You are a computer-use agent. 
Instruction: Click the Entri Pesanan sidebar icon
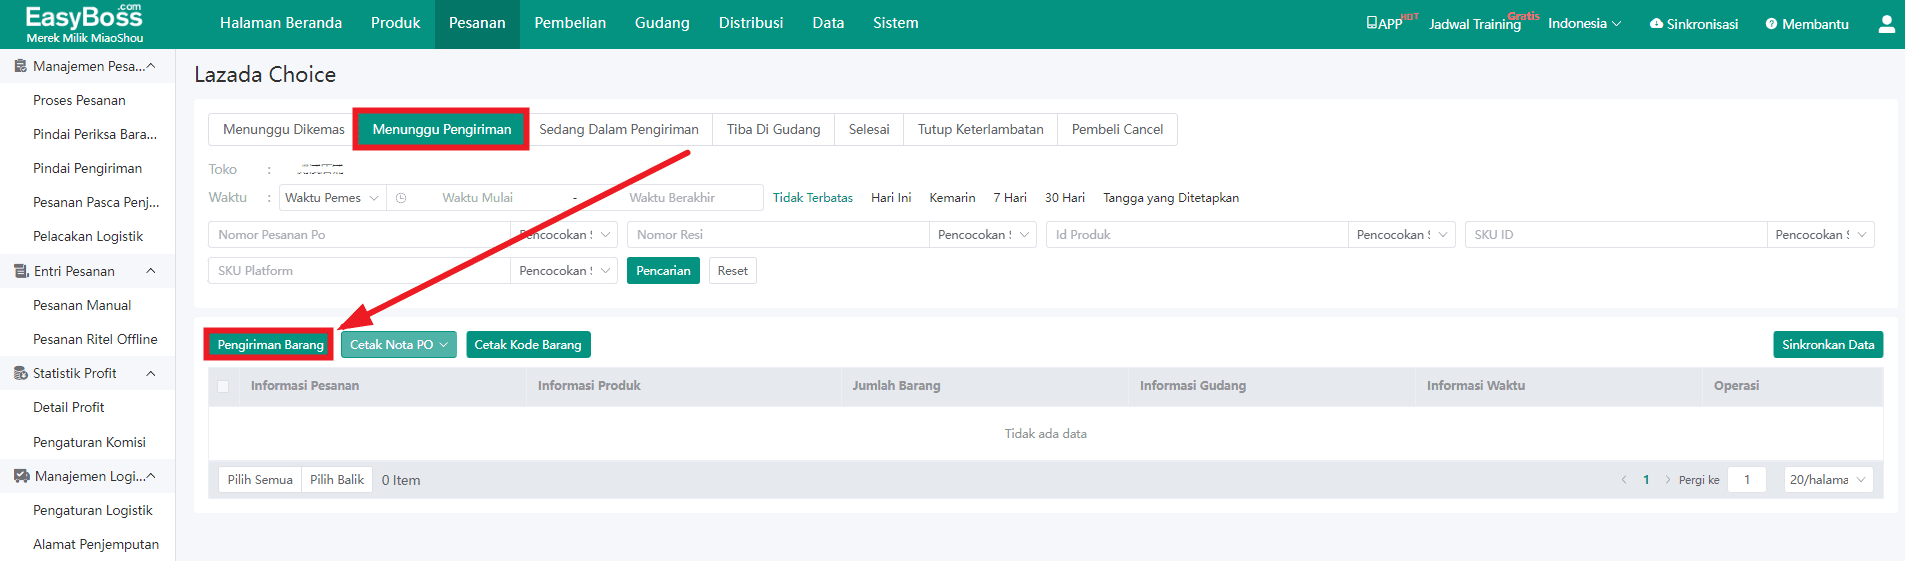click(x=20, y=271)
